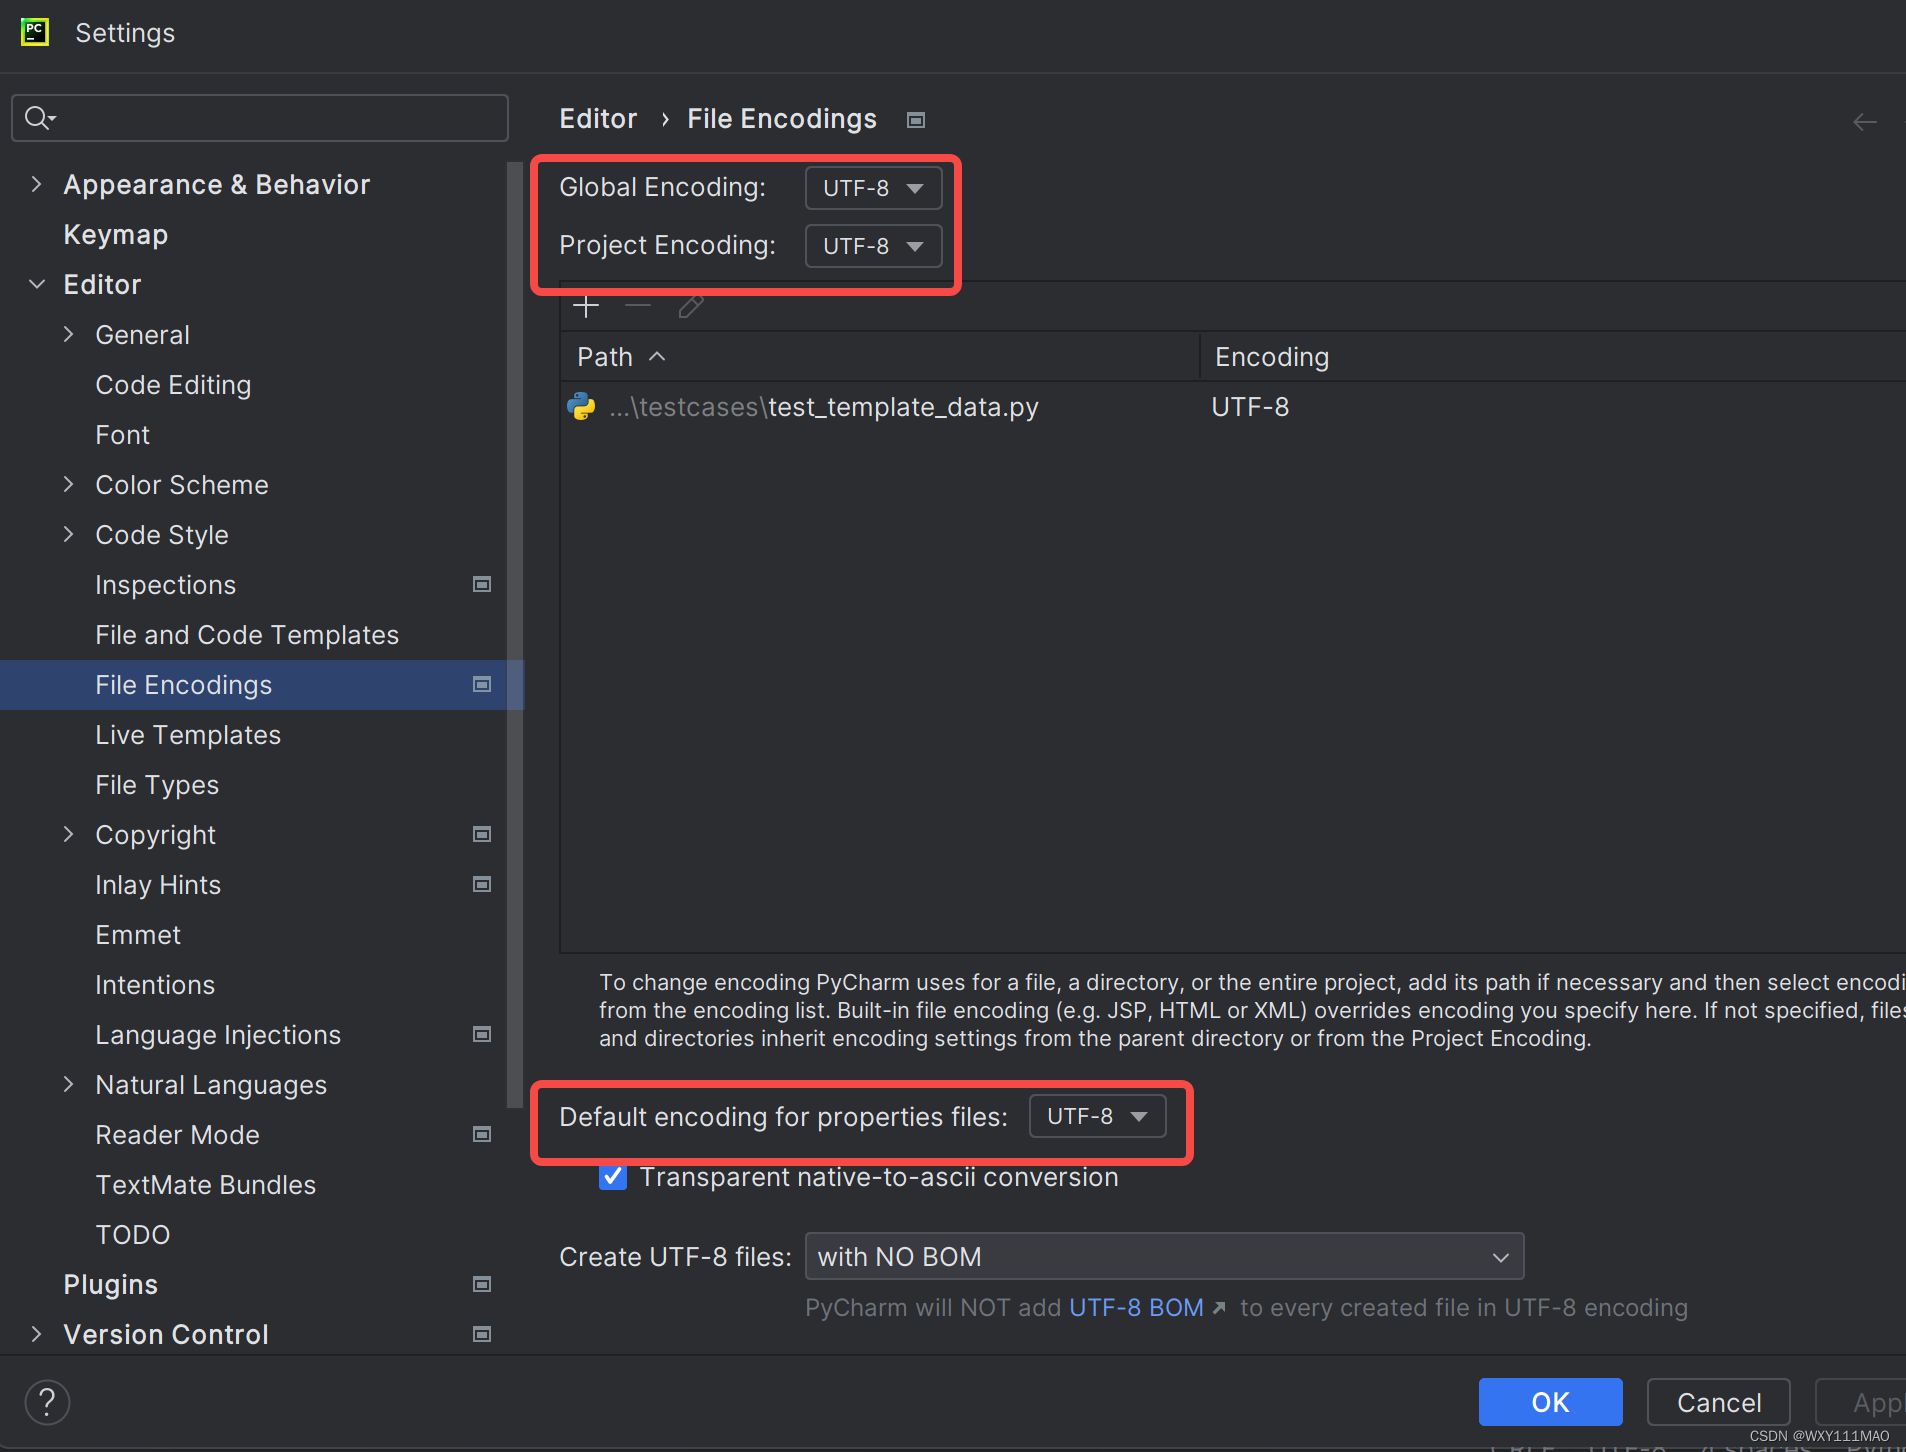Screen dimensions: 1906x1452
Task: Open the Project Encoding dropdown
Action: 873,246
